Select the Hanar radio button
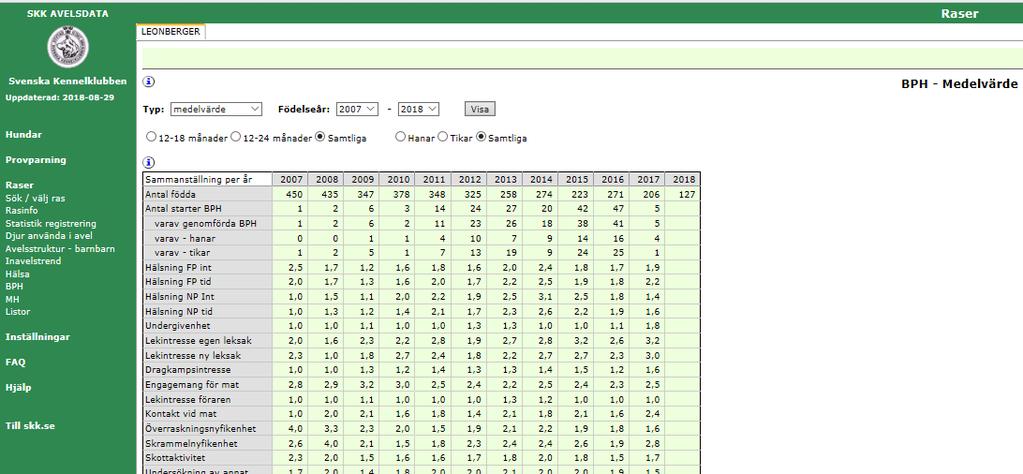 pyautogui.click(x=399, y=138)
